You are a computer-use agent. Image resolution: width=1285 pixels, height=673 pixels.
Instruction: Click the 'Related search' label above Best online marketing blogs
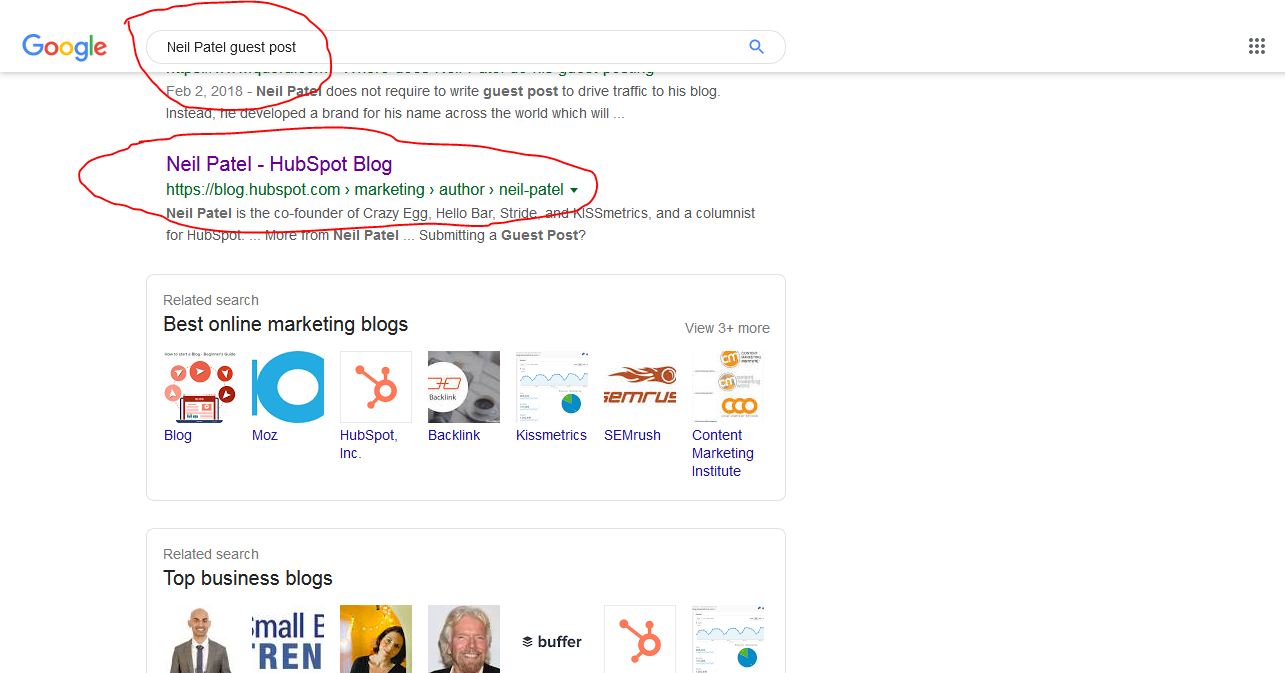[211, 300]
